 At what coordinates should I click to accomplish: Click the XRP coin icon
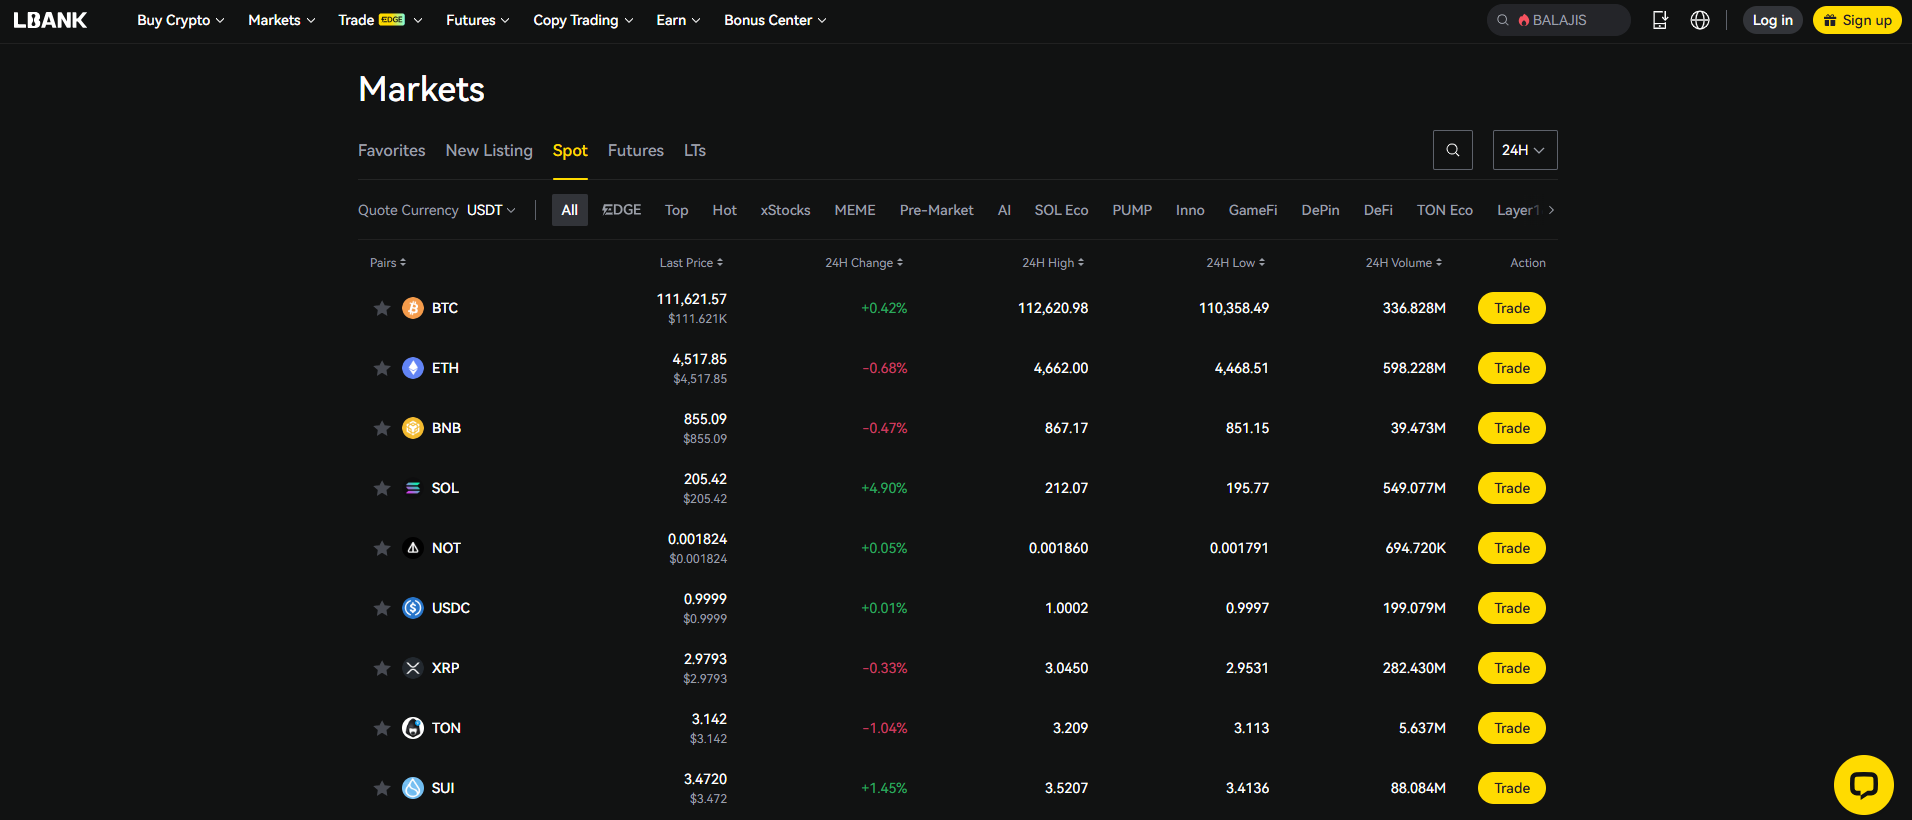point(413,668)
